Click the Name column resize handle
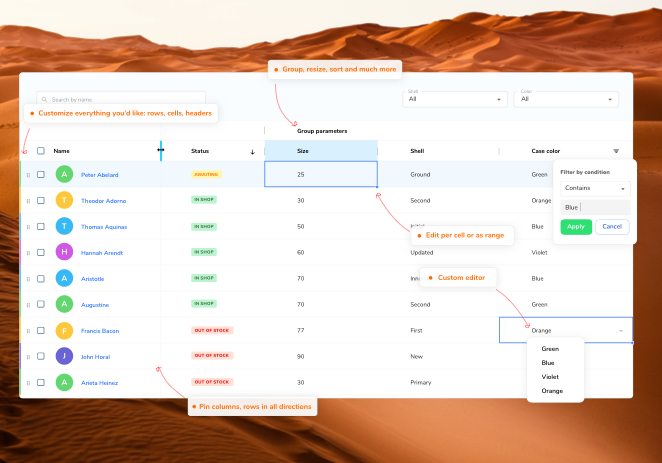 (x=161, y=151)
